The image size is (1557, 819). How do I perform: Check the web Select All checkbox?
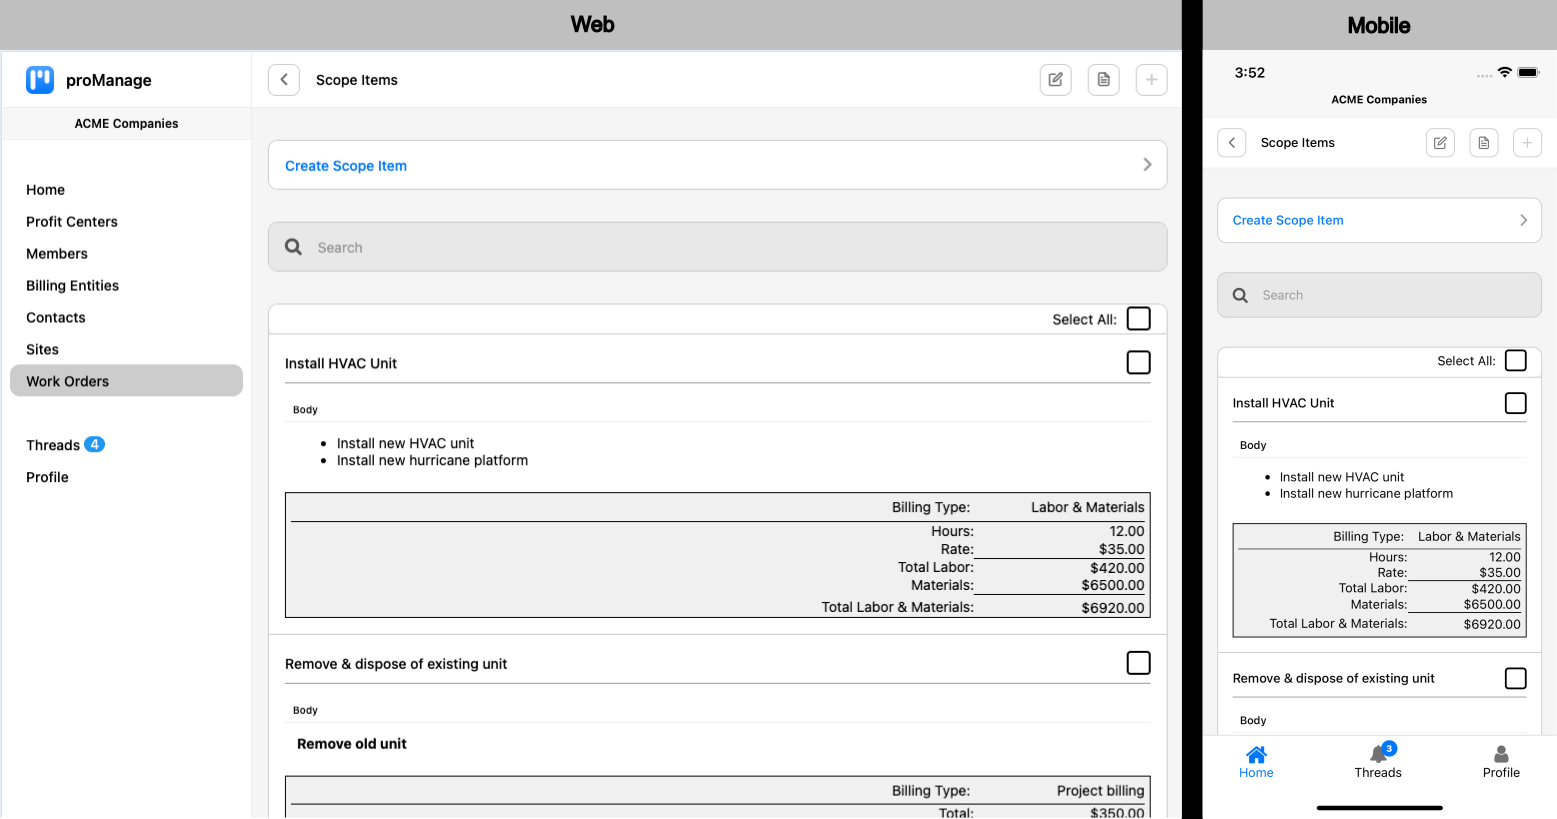(1138, 319)
